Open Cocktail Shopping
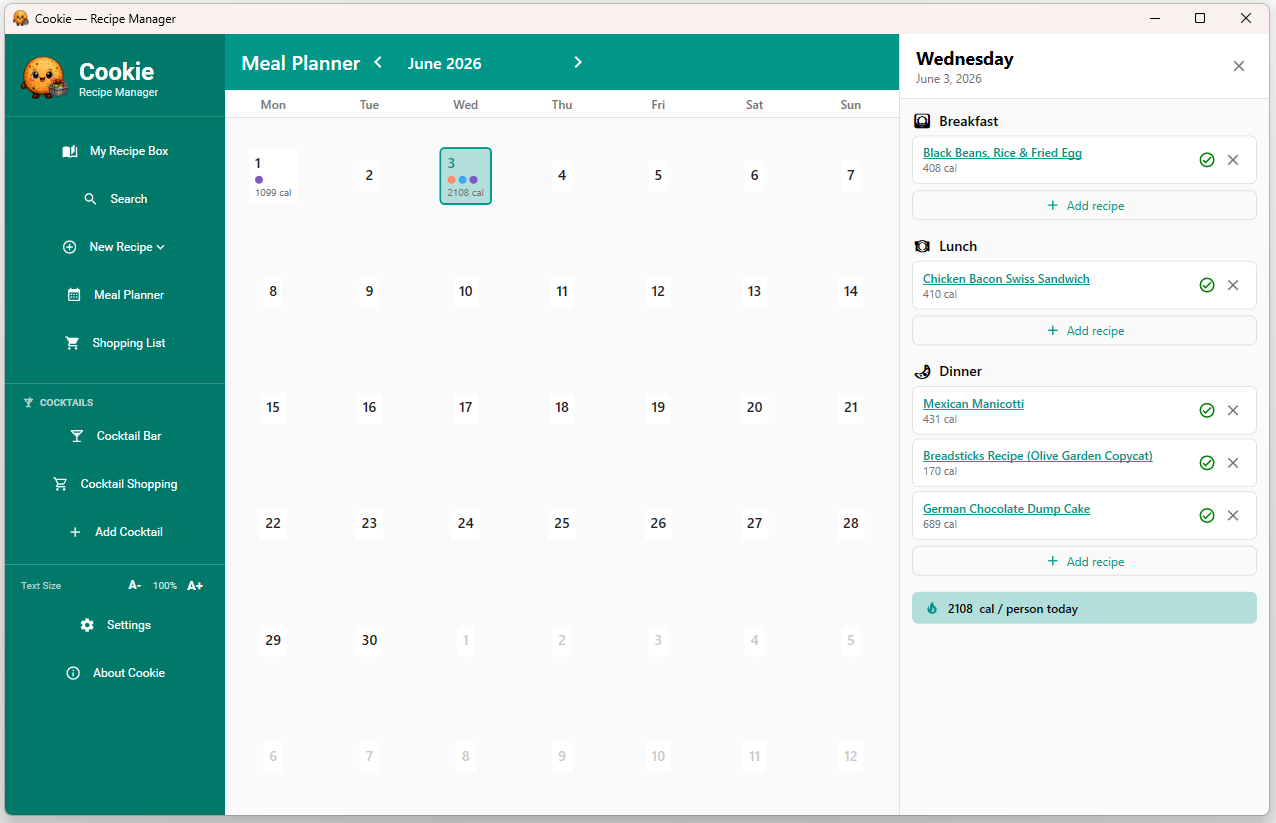1276x823 pixels. point(115,484)
